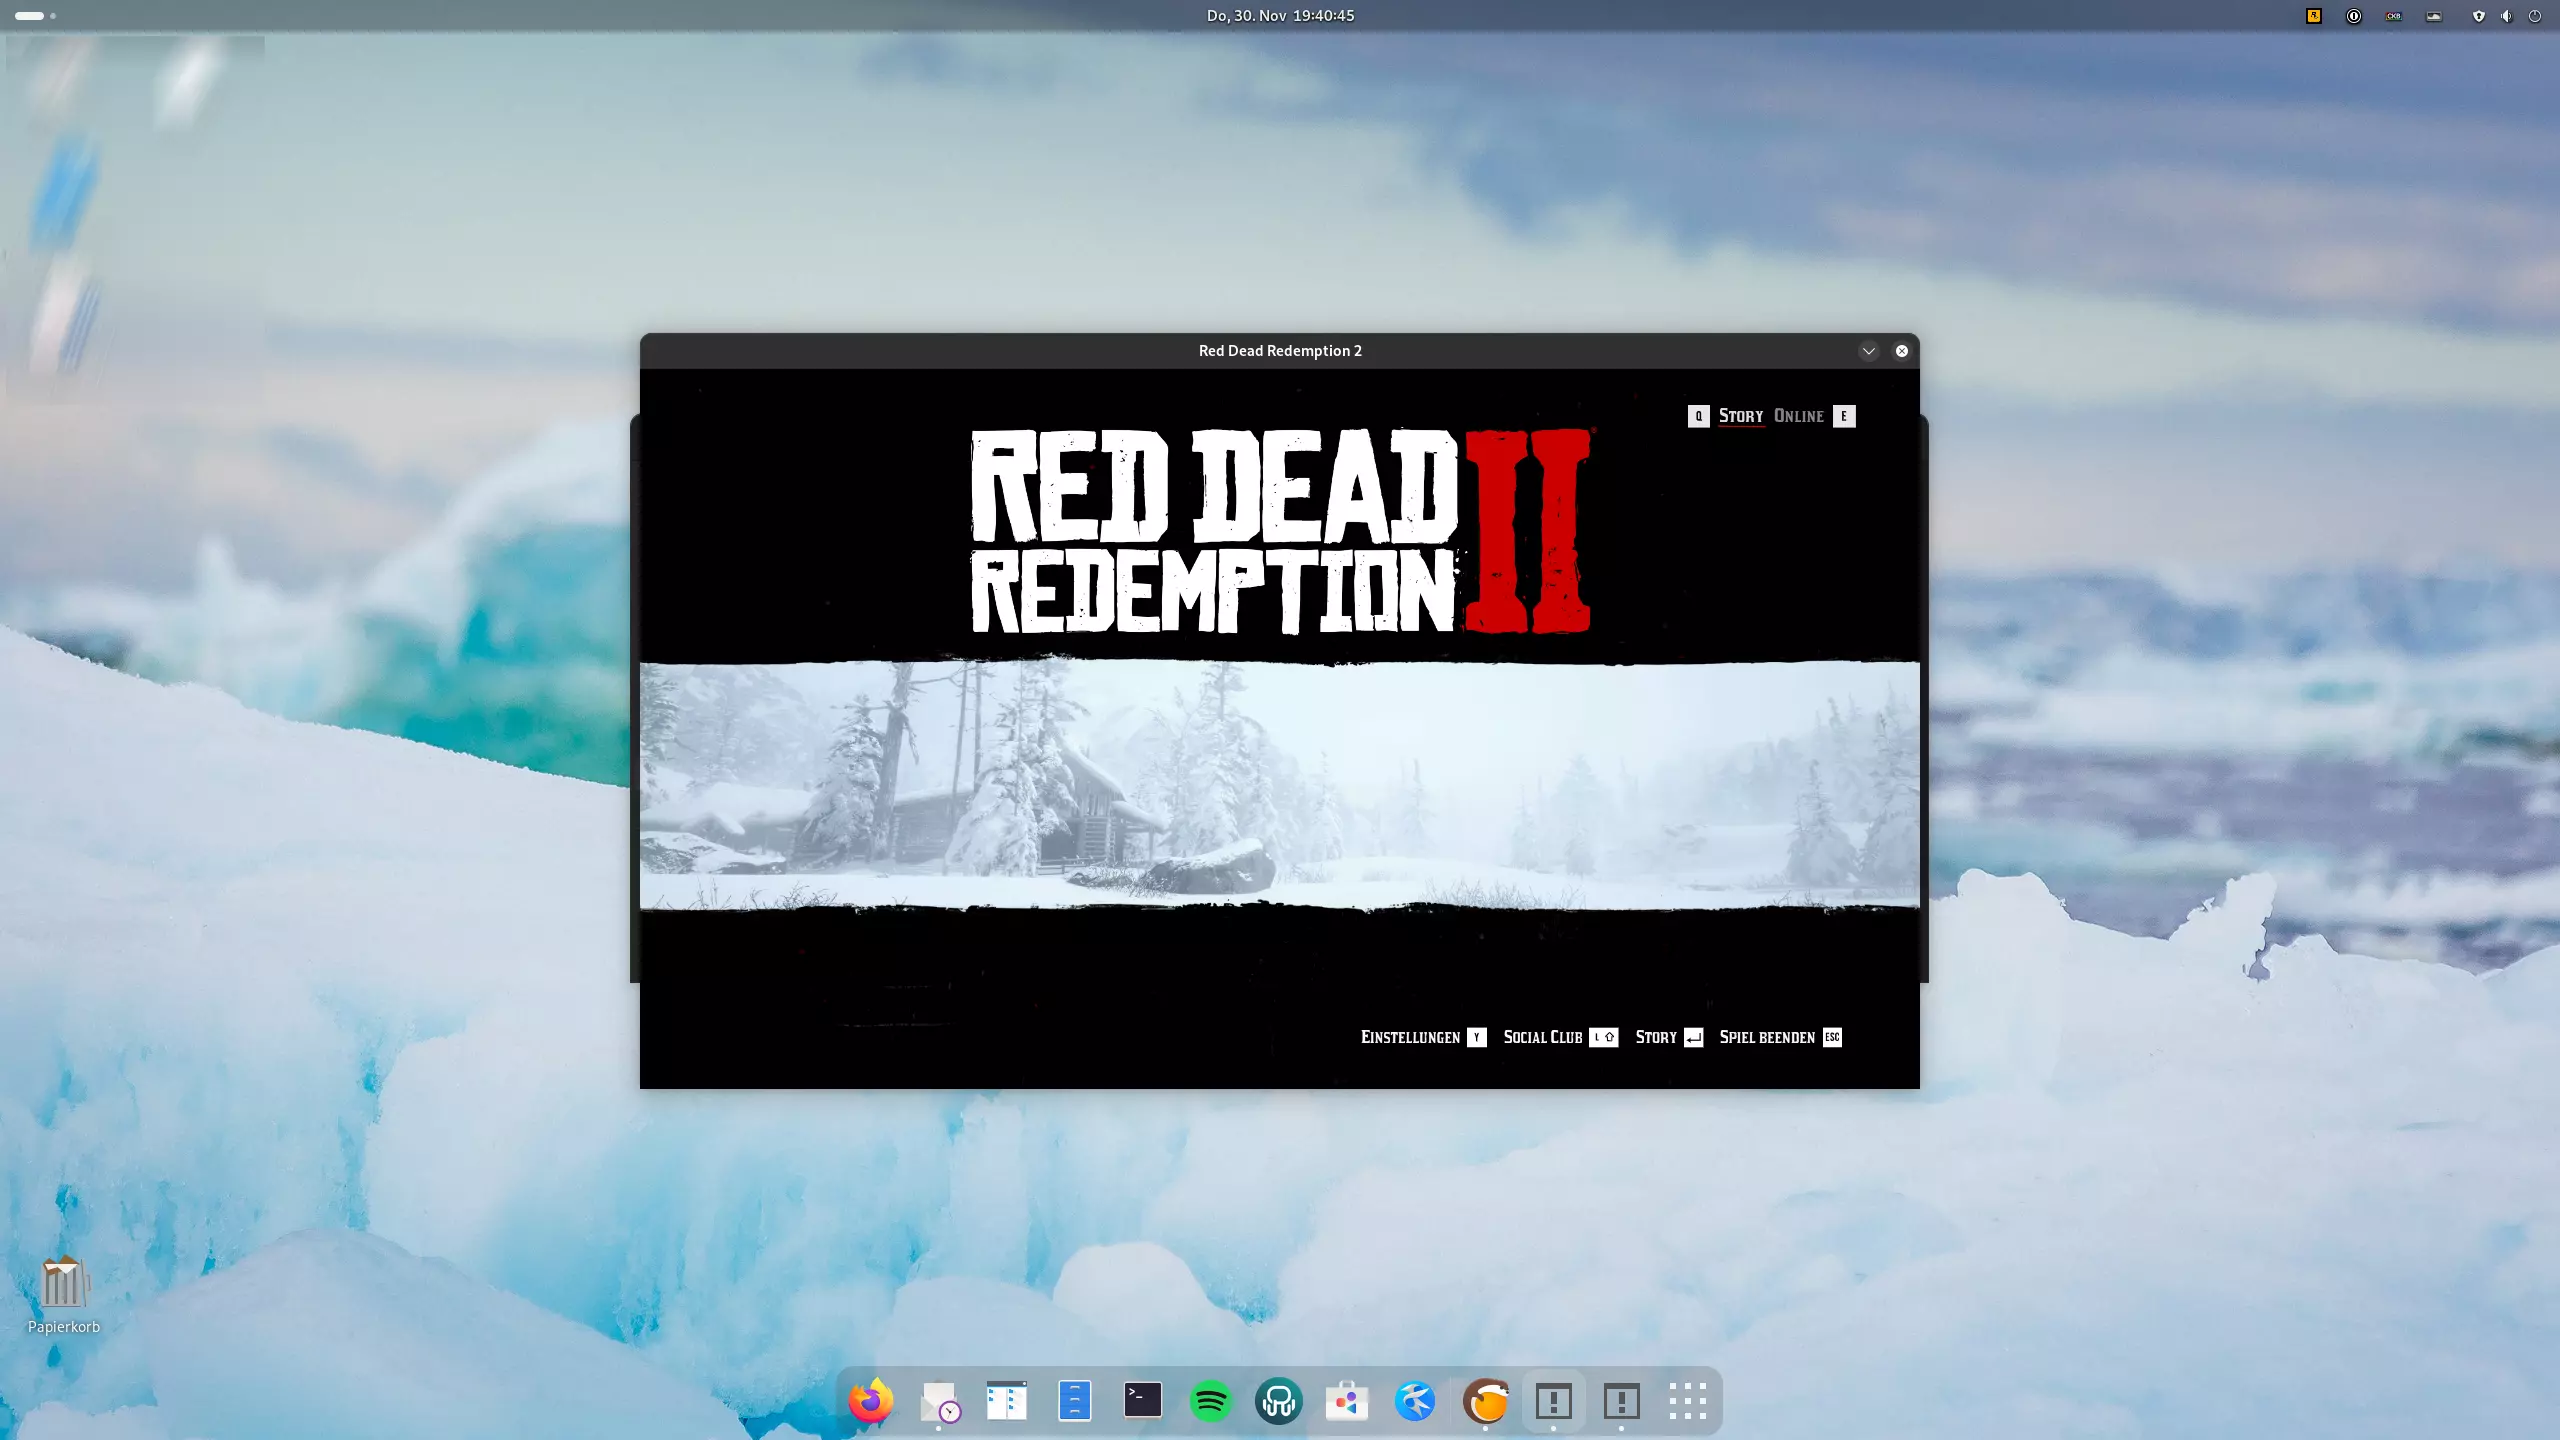
Task: Close the Red Dead Redemption 2 window
Action: coord(1901,351)
